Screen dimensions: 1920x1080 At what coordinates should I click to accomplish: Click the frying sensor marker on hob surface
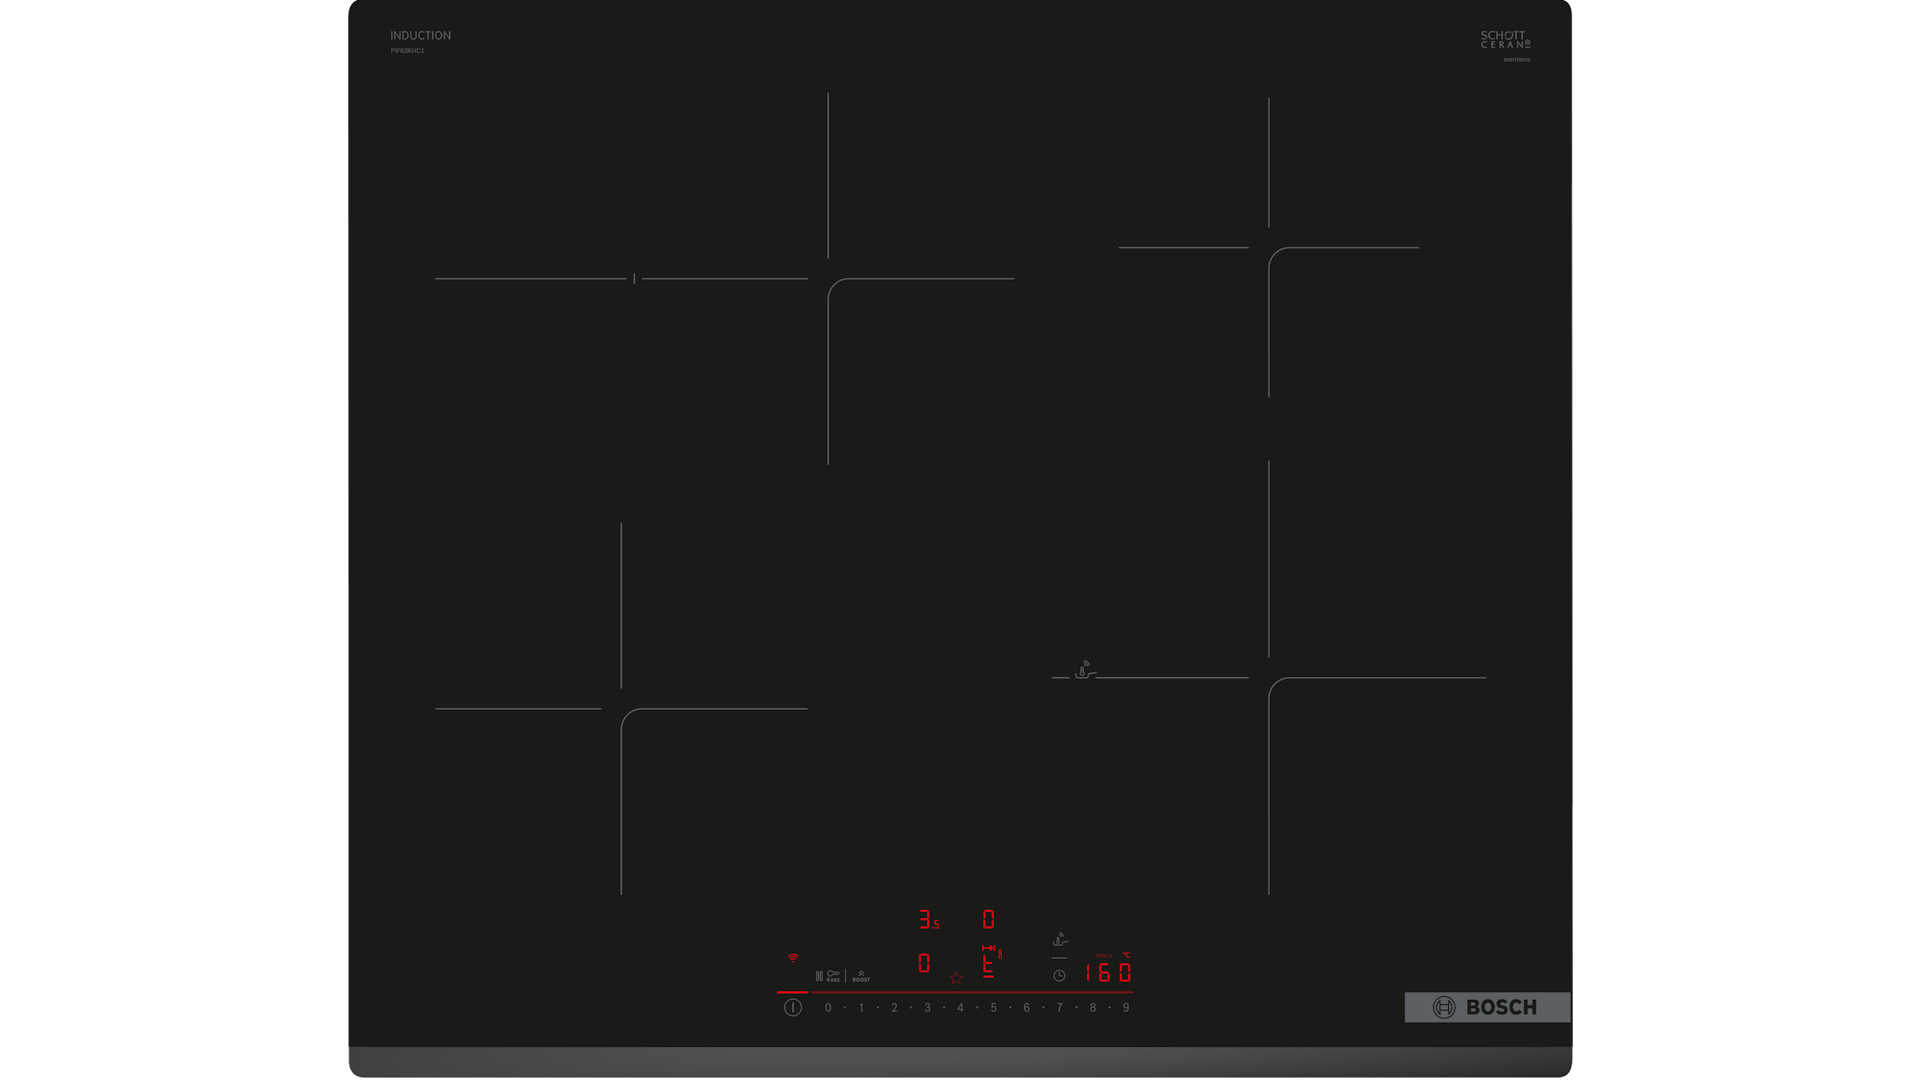[1084, 670]
